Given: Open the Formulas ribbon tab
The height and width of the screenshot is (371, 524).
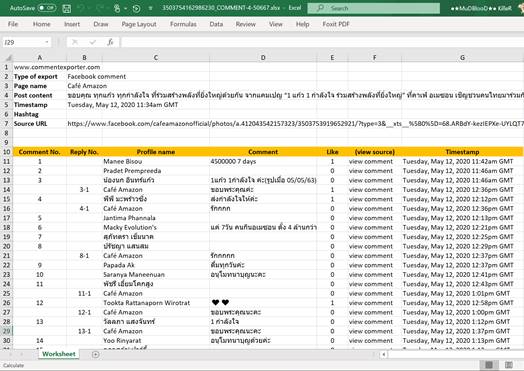Looking at the screenshot, I should (183, 24).
